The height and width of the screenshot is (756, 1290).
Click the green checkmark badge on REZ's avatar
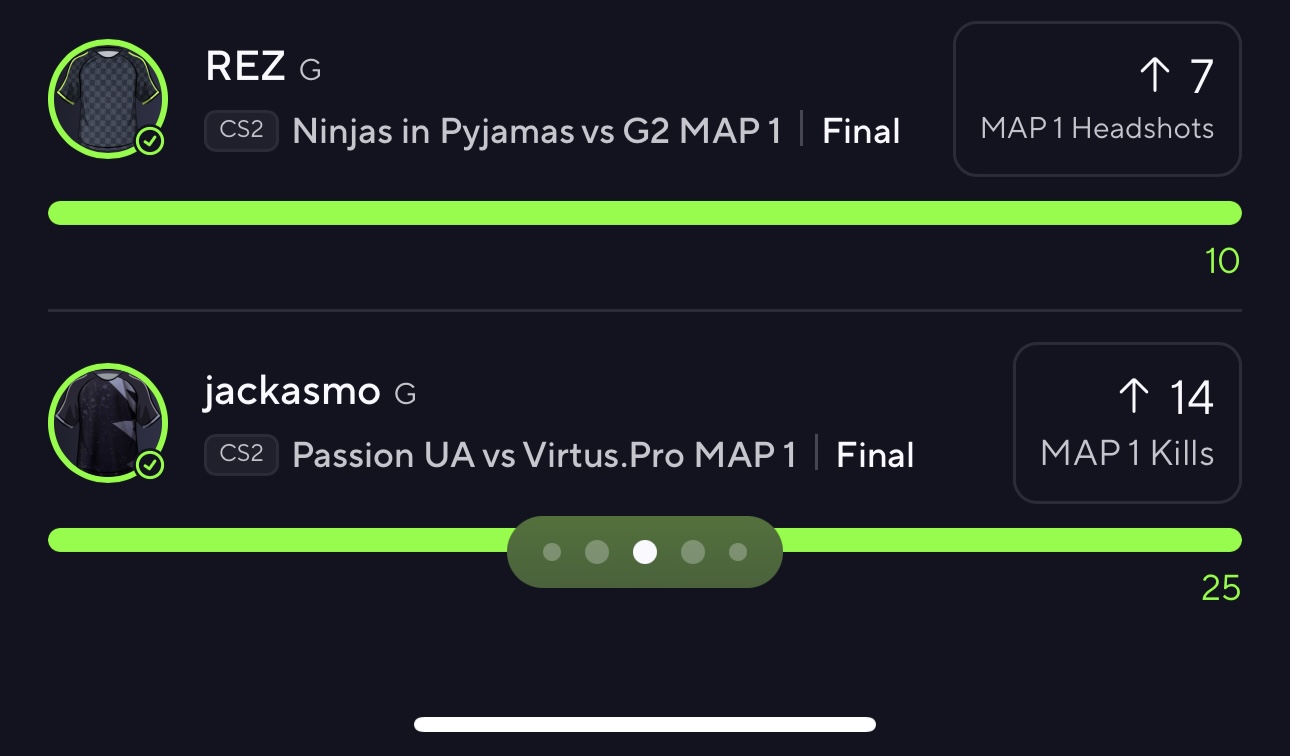(x=150, y=142)
